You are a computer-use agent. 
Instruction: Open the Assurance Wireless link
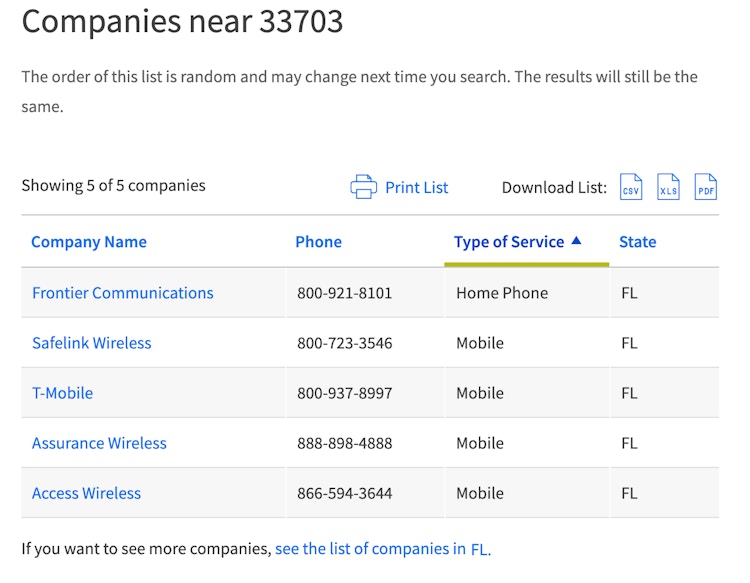click(99, 443)
